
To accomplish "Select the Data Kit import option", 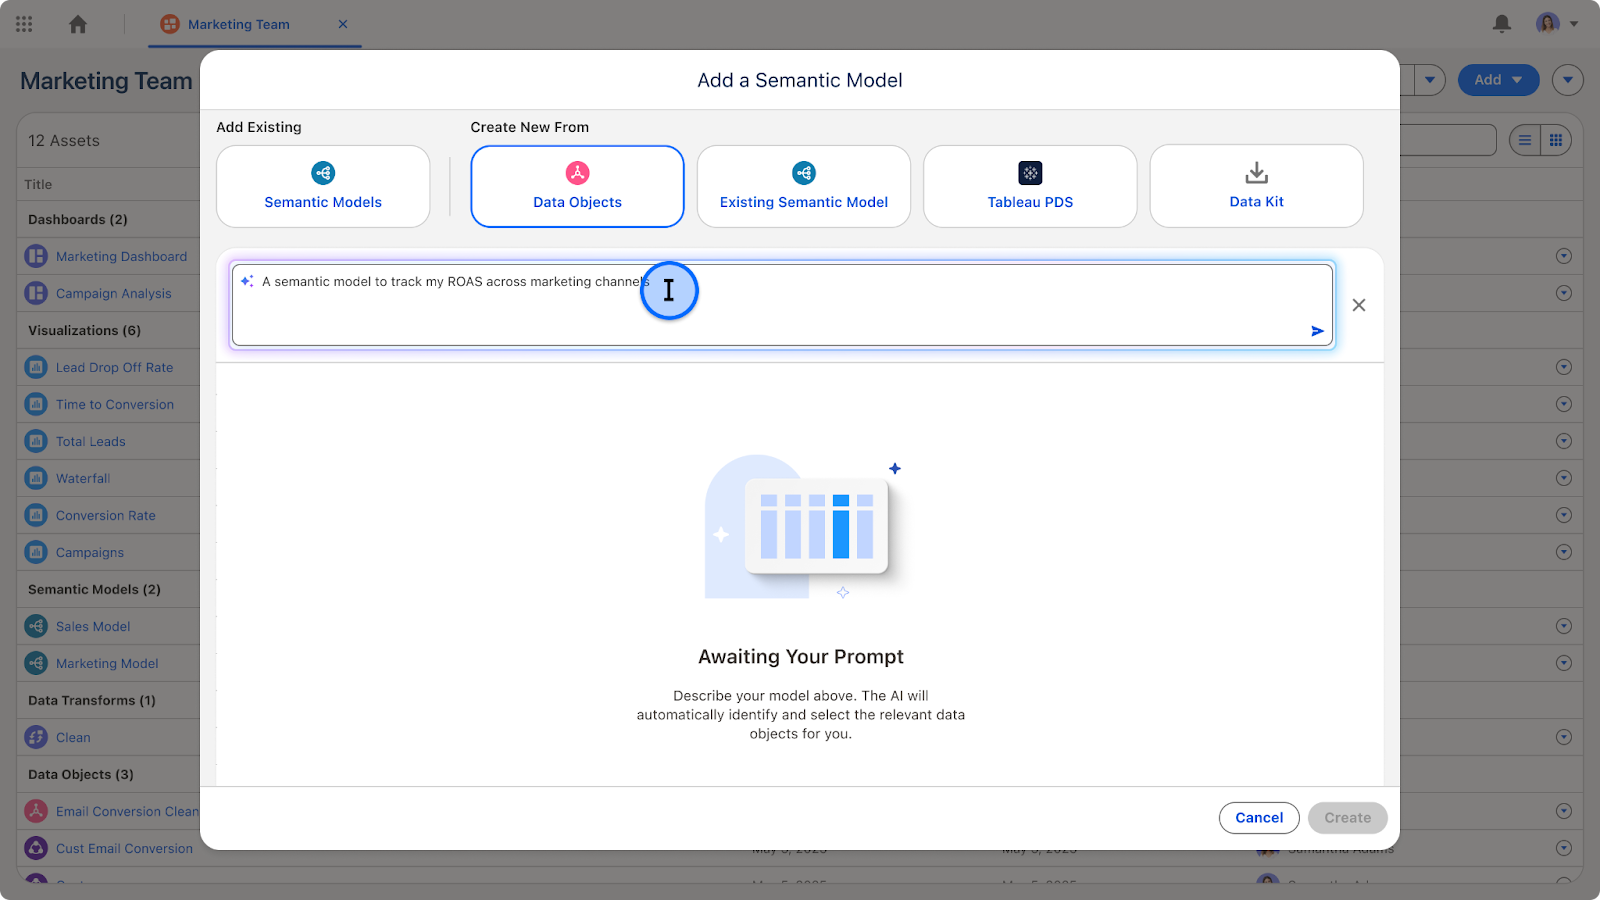I will pyautogui.click(x=1256, y=186).
